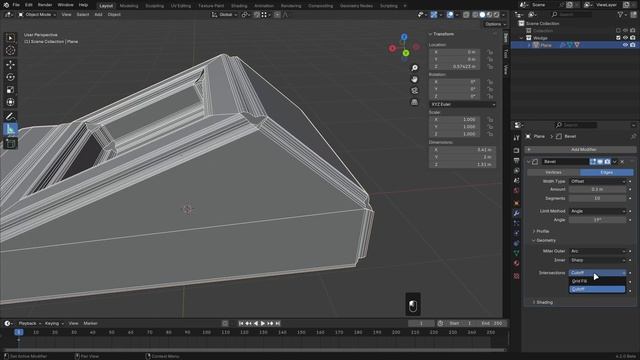The width and height of the screenshot is (640, 360).
Task: Open the XYZ Euler rotation mode dropdown
Action: [462, 104]
